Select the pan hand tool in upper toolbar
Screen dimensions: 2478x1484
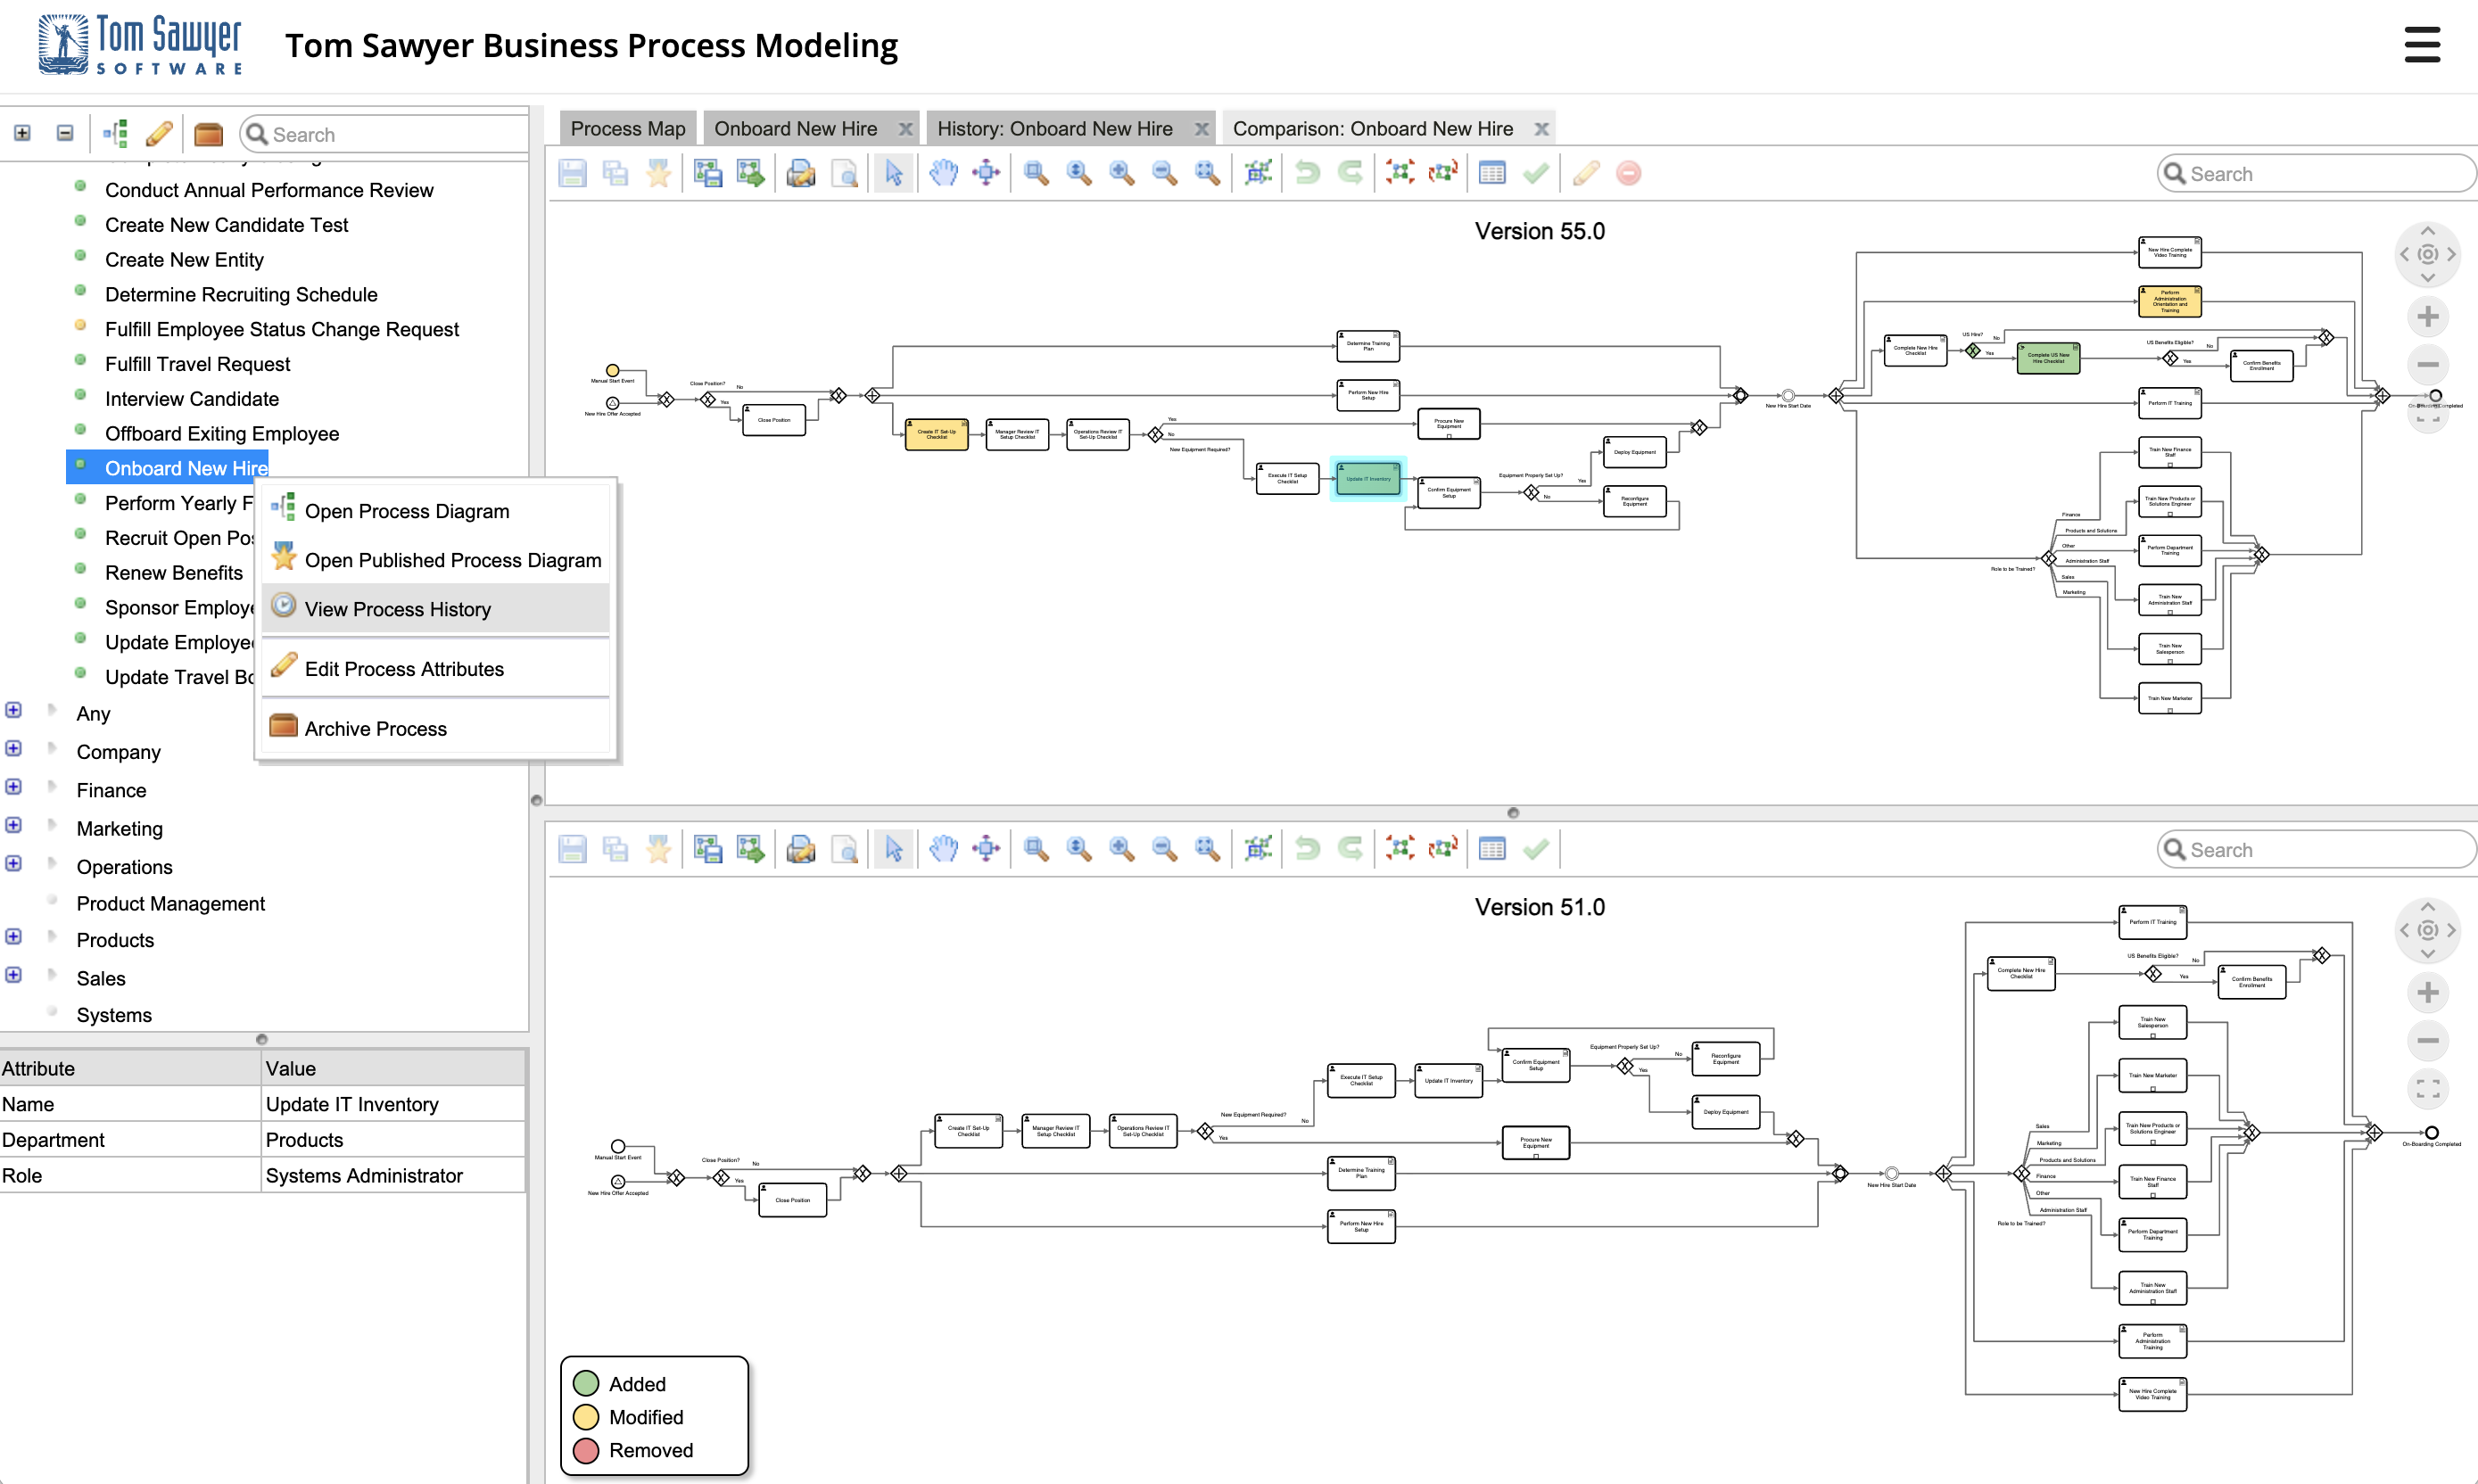pos(943,173)
